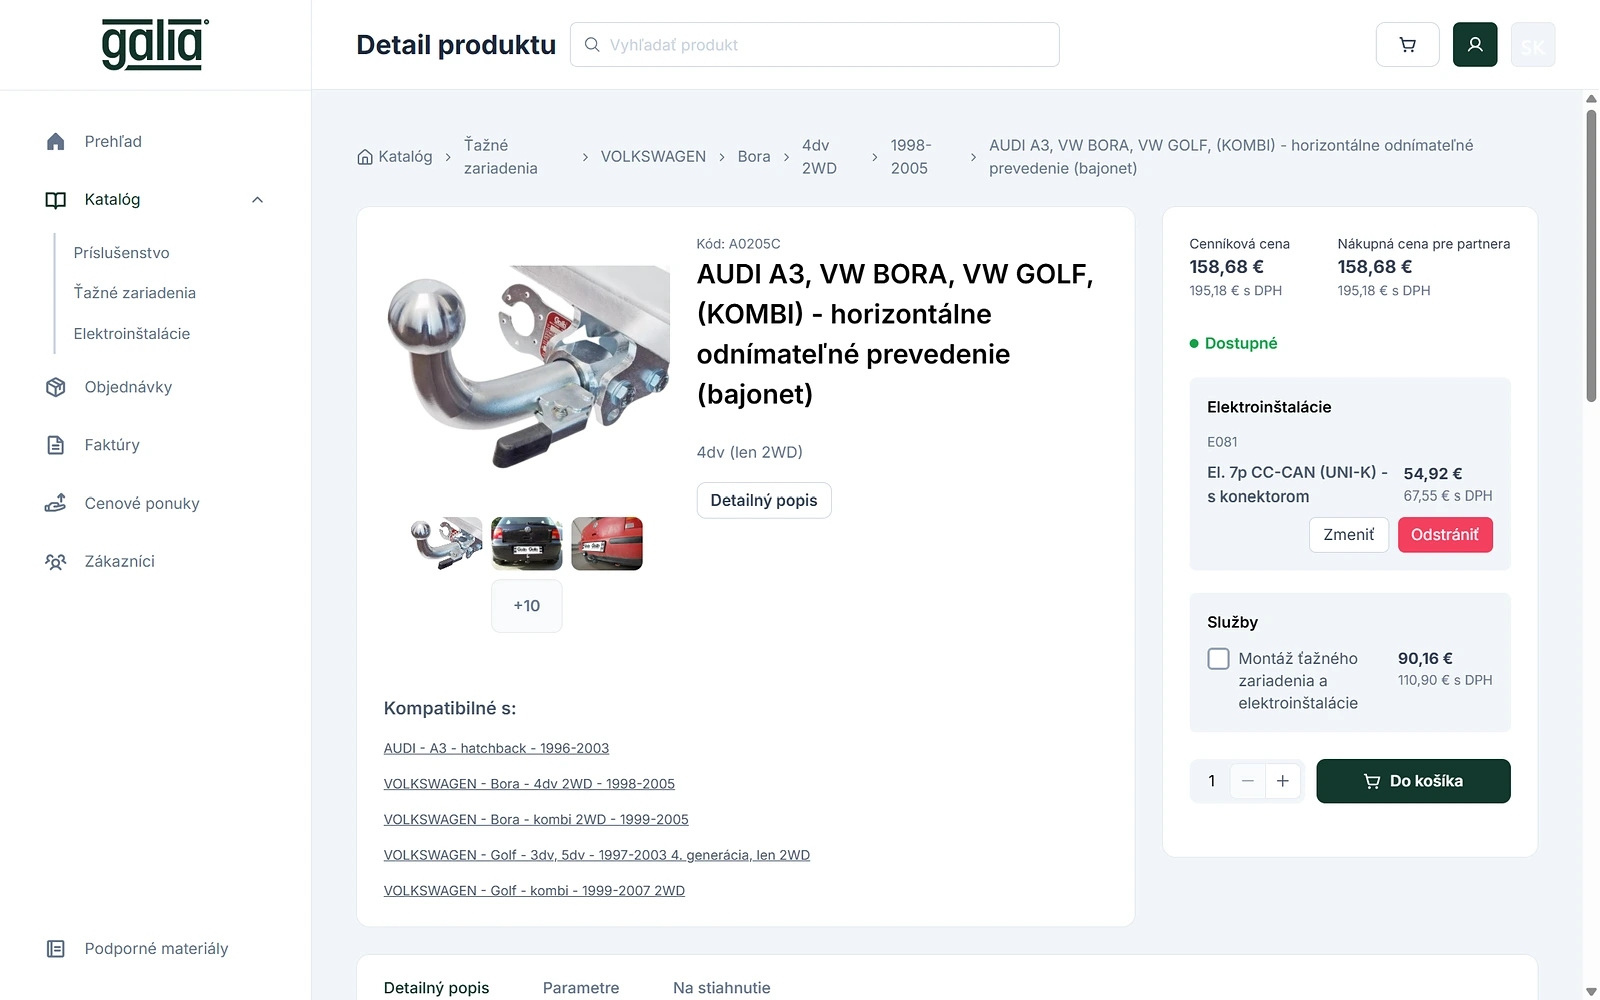The height and width of the screenshot is (1000, 1600).
Task: Open Príslušenstvo in the sidebar
Action: [122, 253]
